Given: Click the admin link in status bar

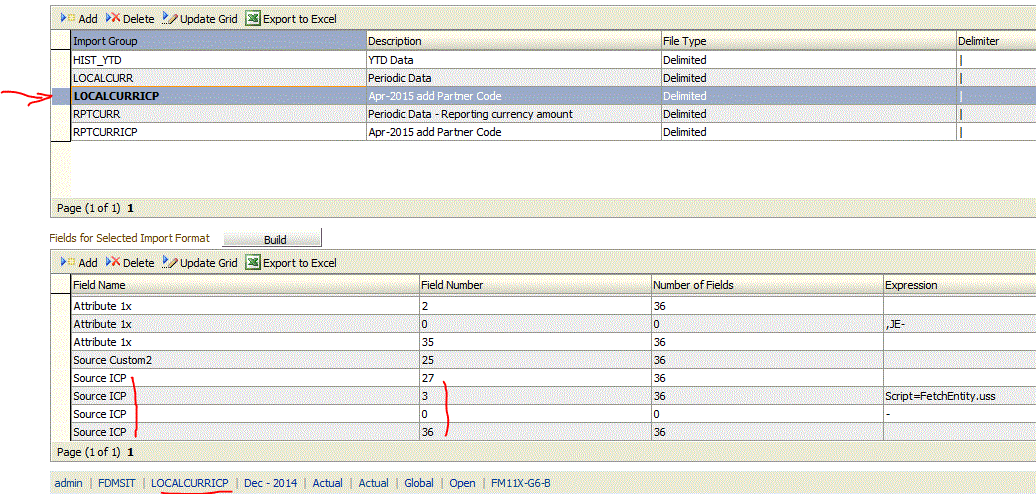Looking at the screenshot, I should [x=69, y=483].
